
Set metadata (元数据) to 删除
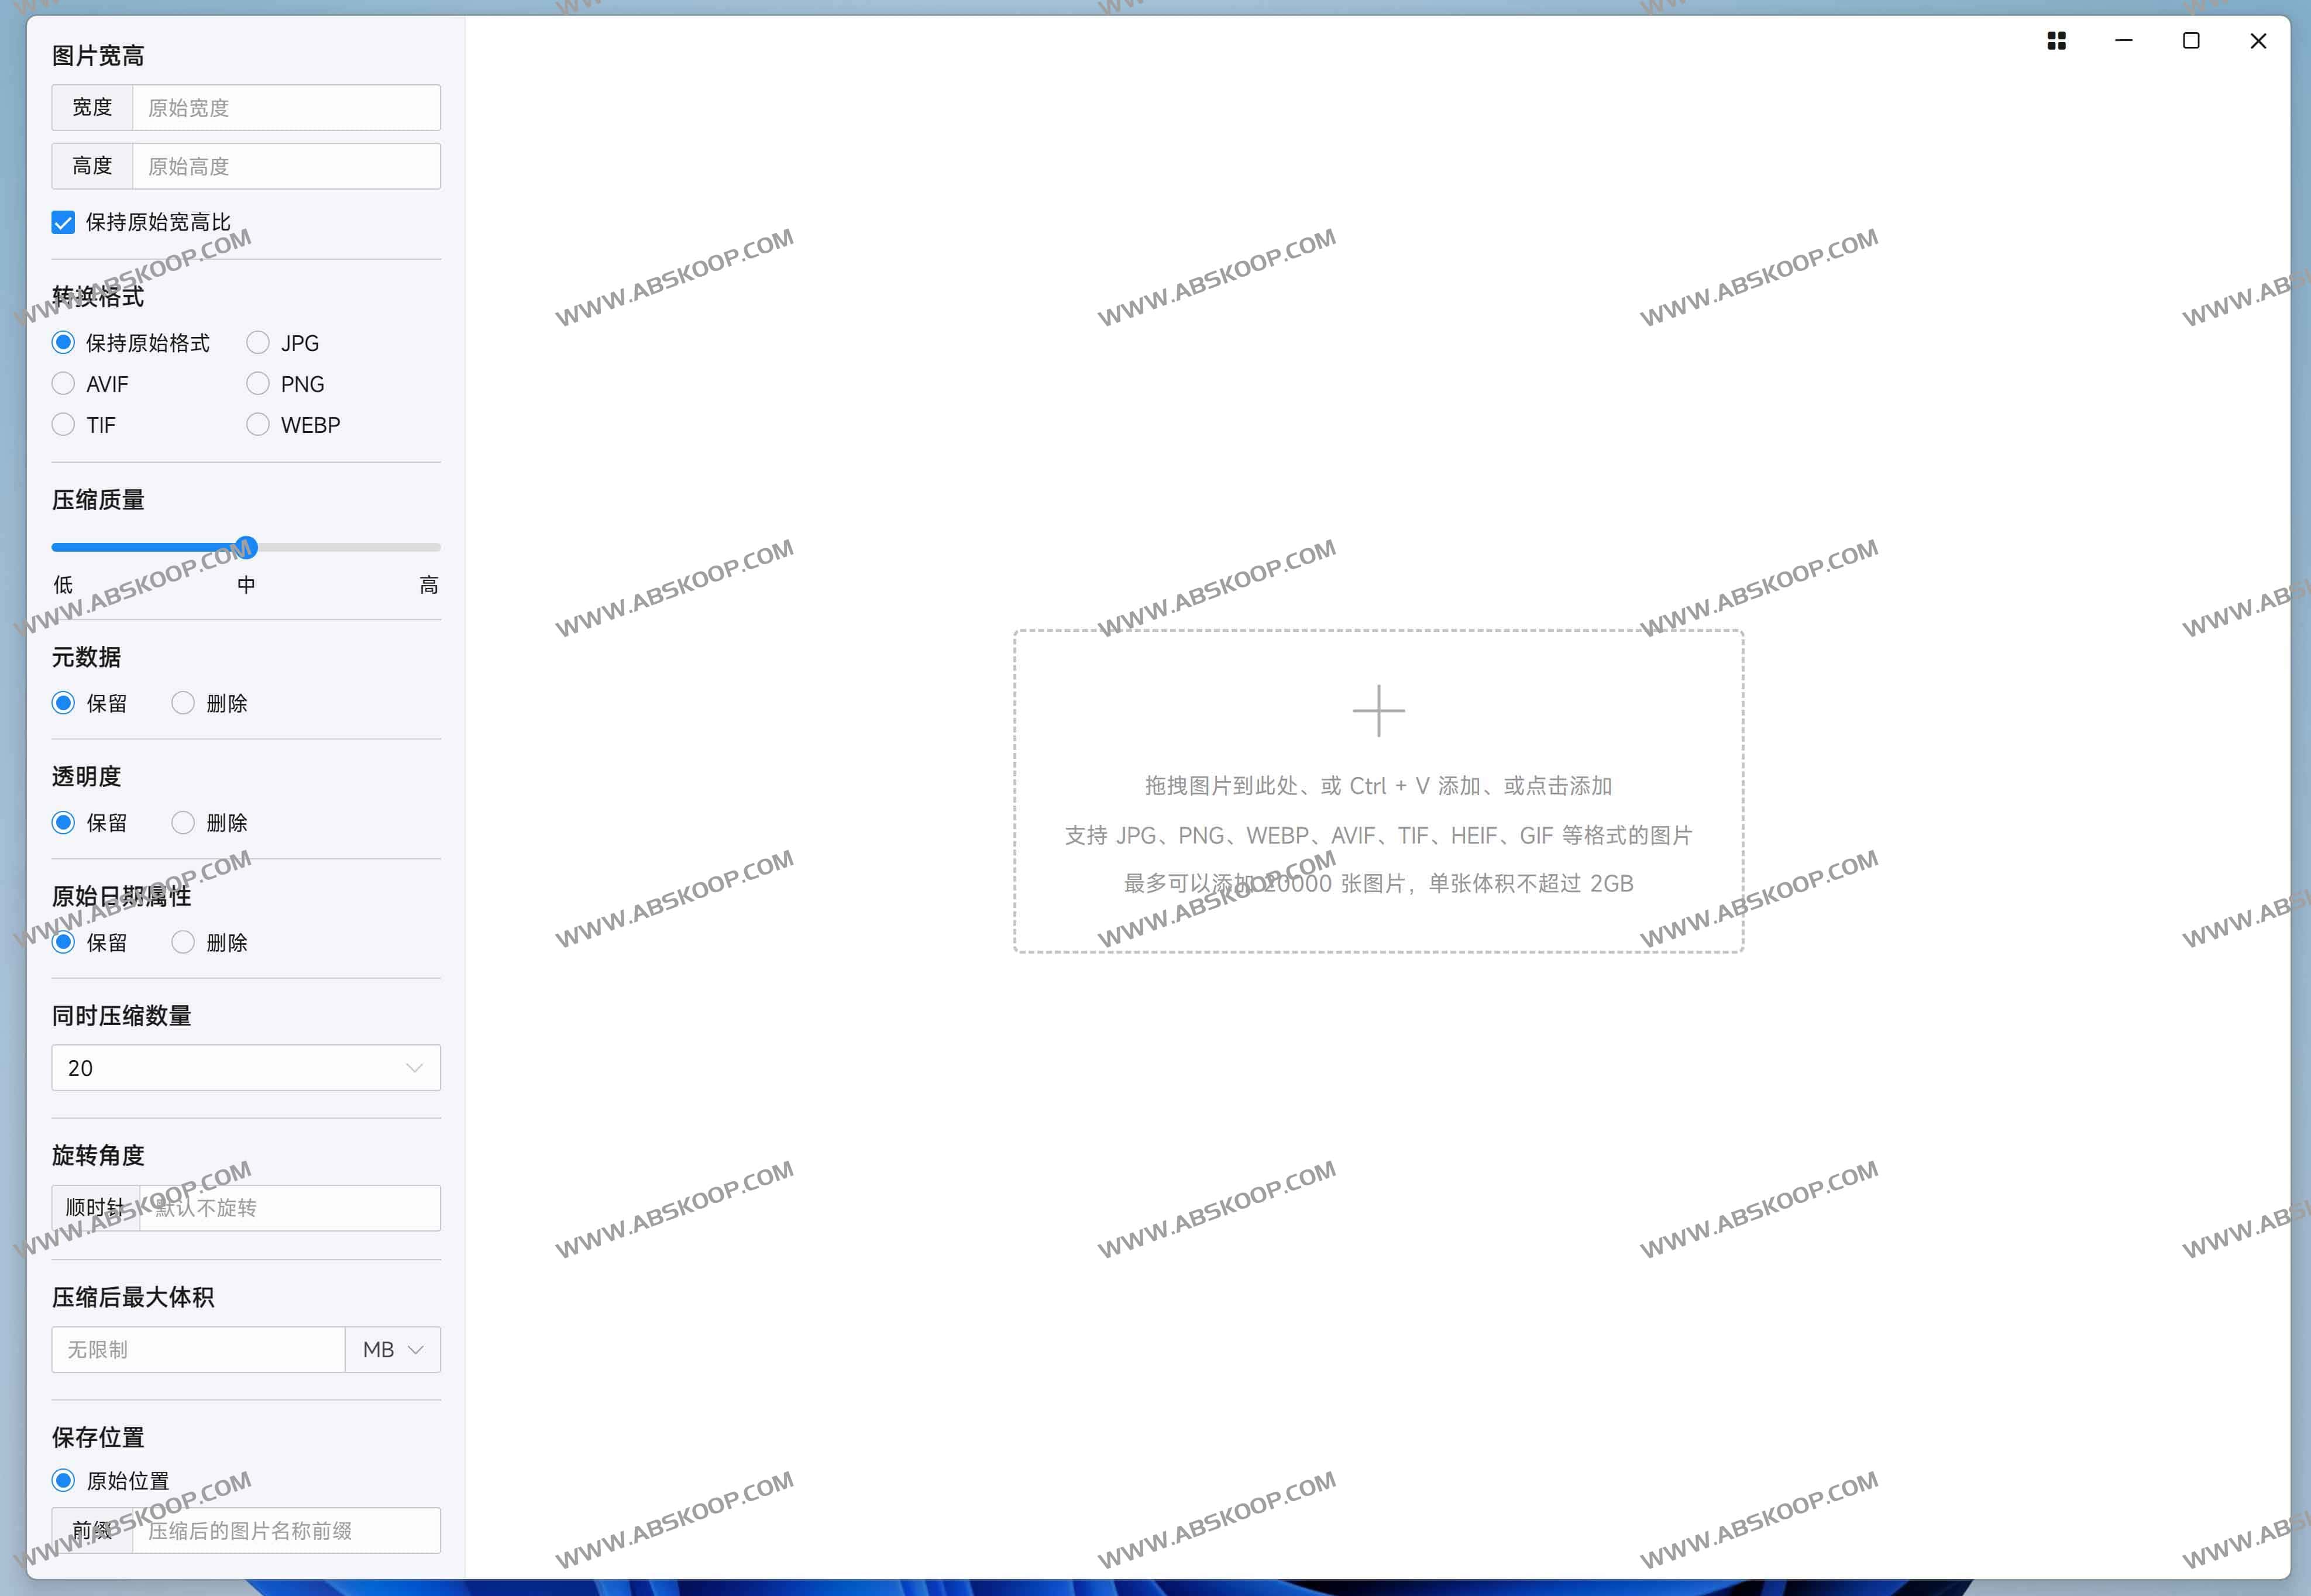tap(183, 703)
